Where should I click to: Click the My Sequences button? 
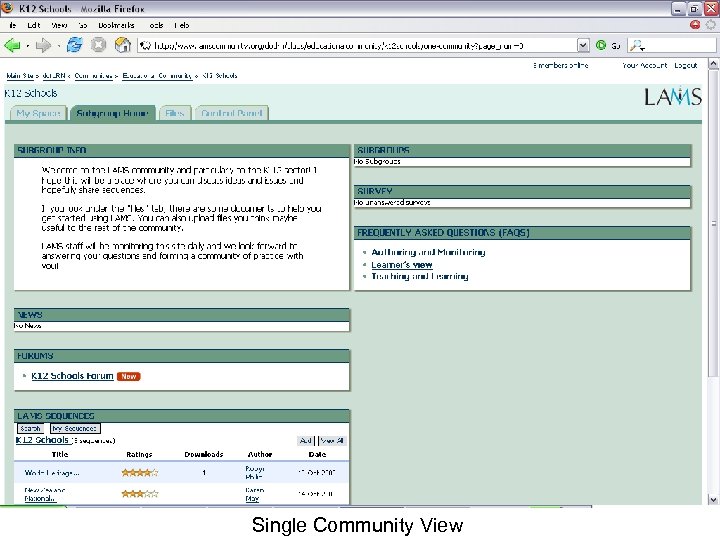click(x=74, y=428)
